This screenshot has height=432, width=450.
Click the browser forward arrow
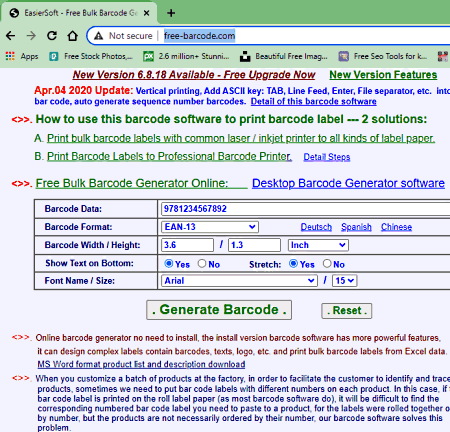coord(31,36)
